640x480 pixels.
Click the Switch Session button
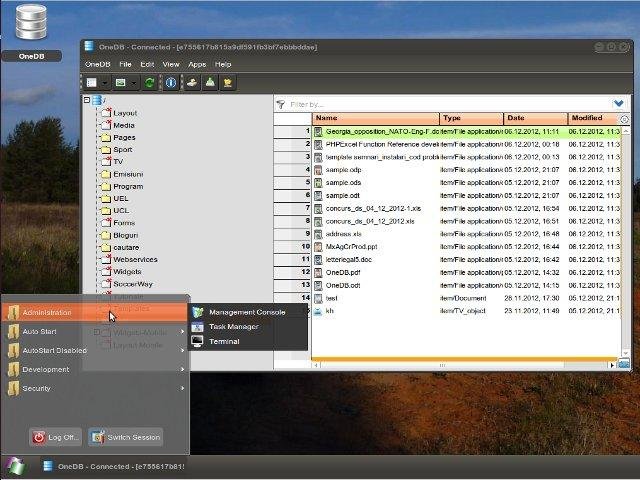(125, 437)
